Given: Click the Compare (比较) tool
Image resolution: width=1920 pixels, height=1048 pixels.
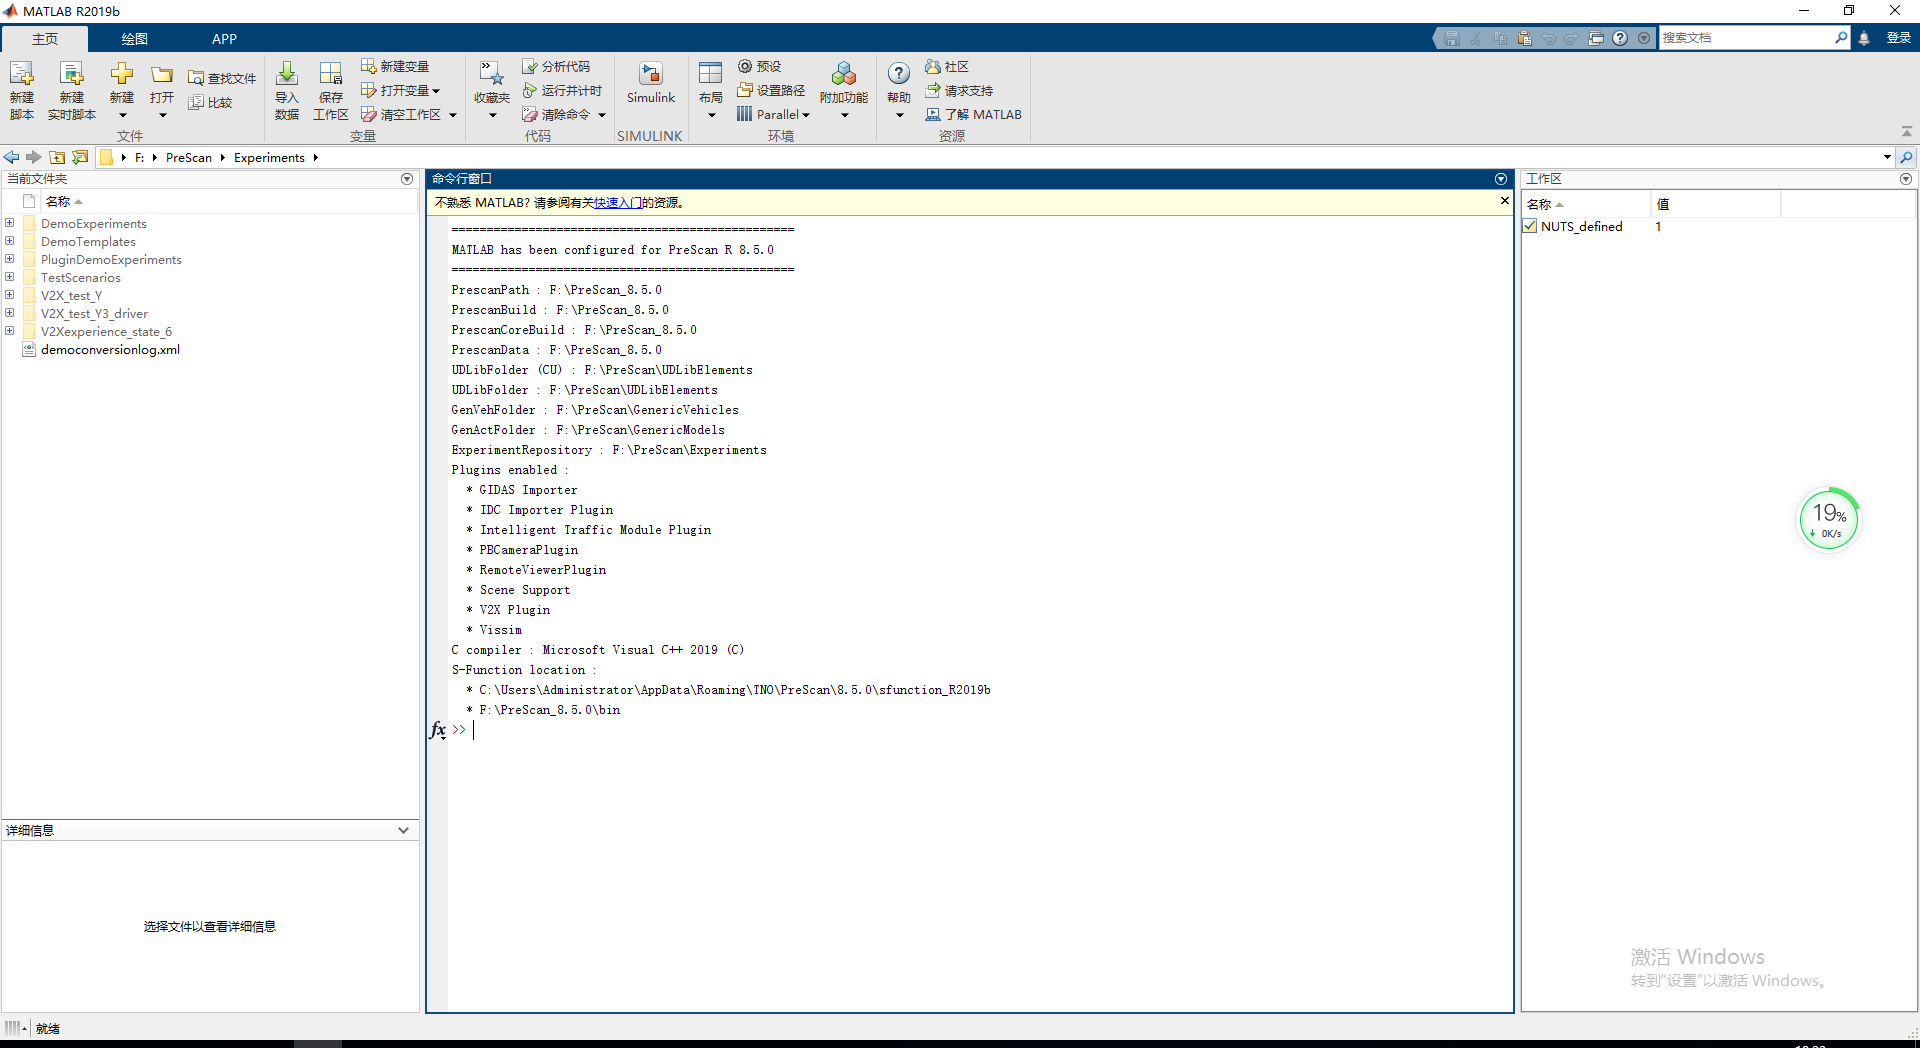Looking at the screenshot, I should pyautogui.click(x=211, y=102).
